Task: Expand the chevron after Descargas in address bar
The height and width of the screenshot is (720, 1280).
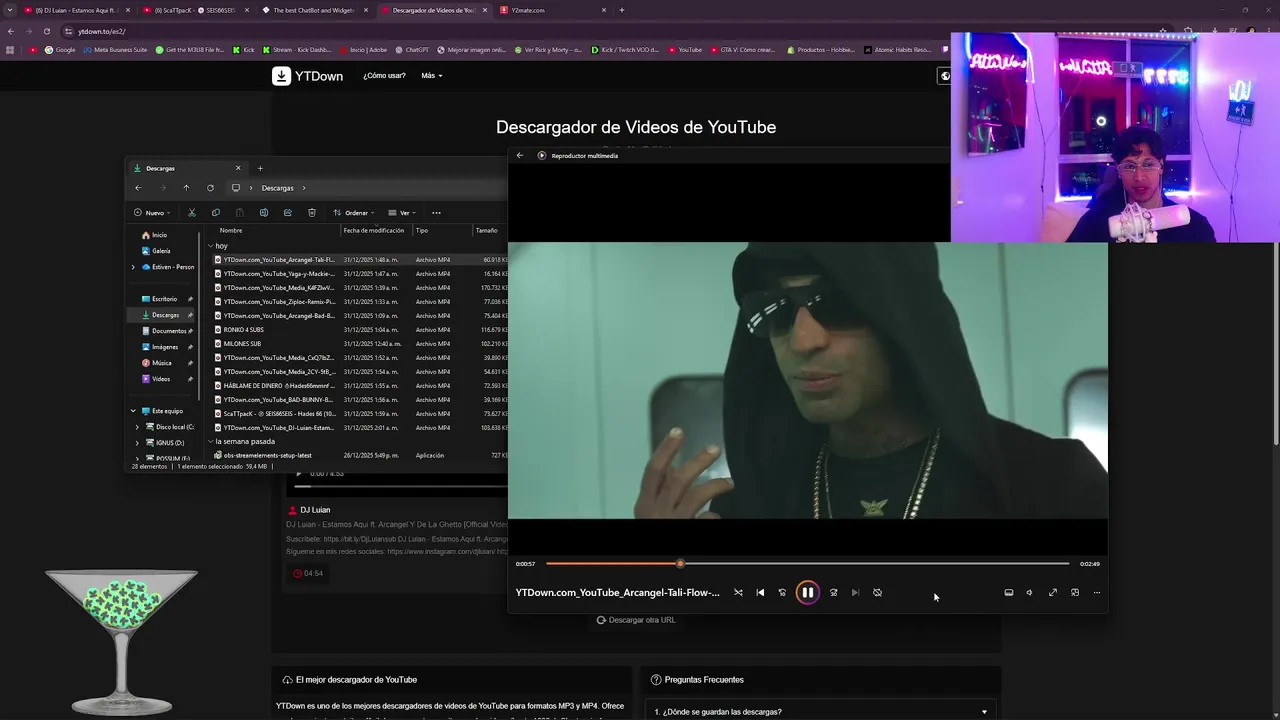Action: pos(304,187)
